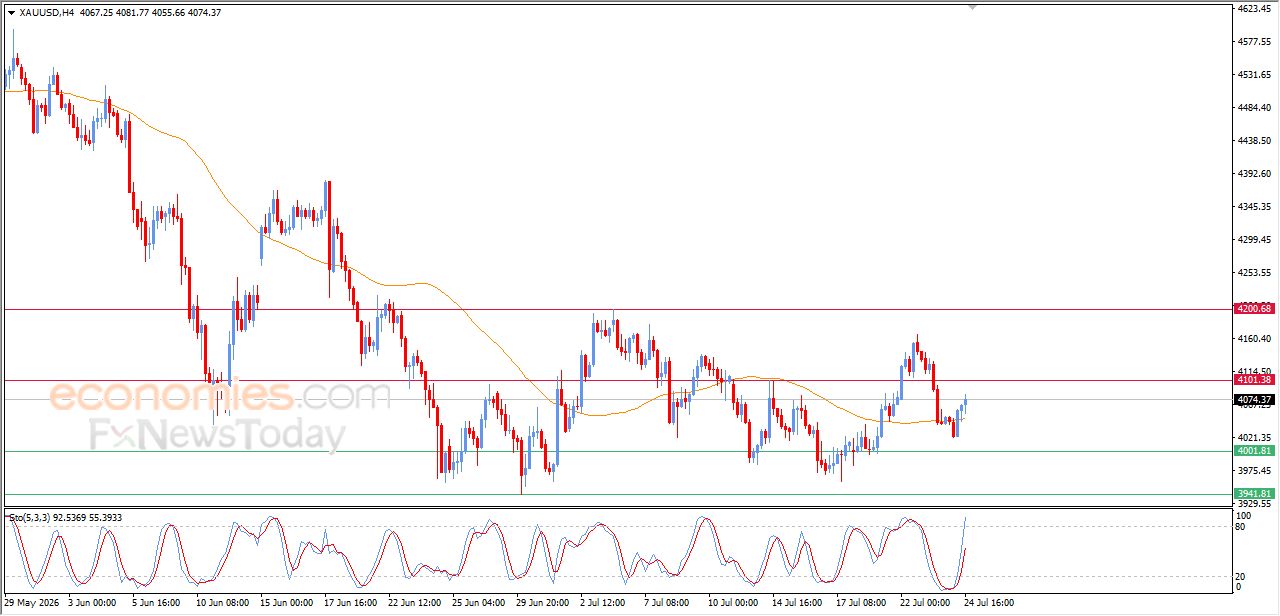The height and width of the screenshot is (616, 1280).
Task: Click the green 3941.81 price tag
Action: point(1254,493)
